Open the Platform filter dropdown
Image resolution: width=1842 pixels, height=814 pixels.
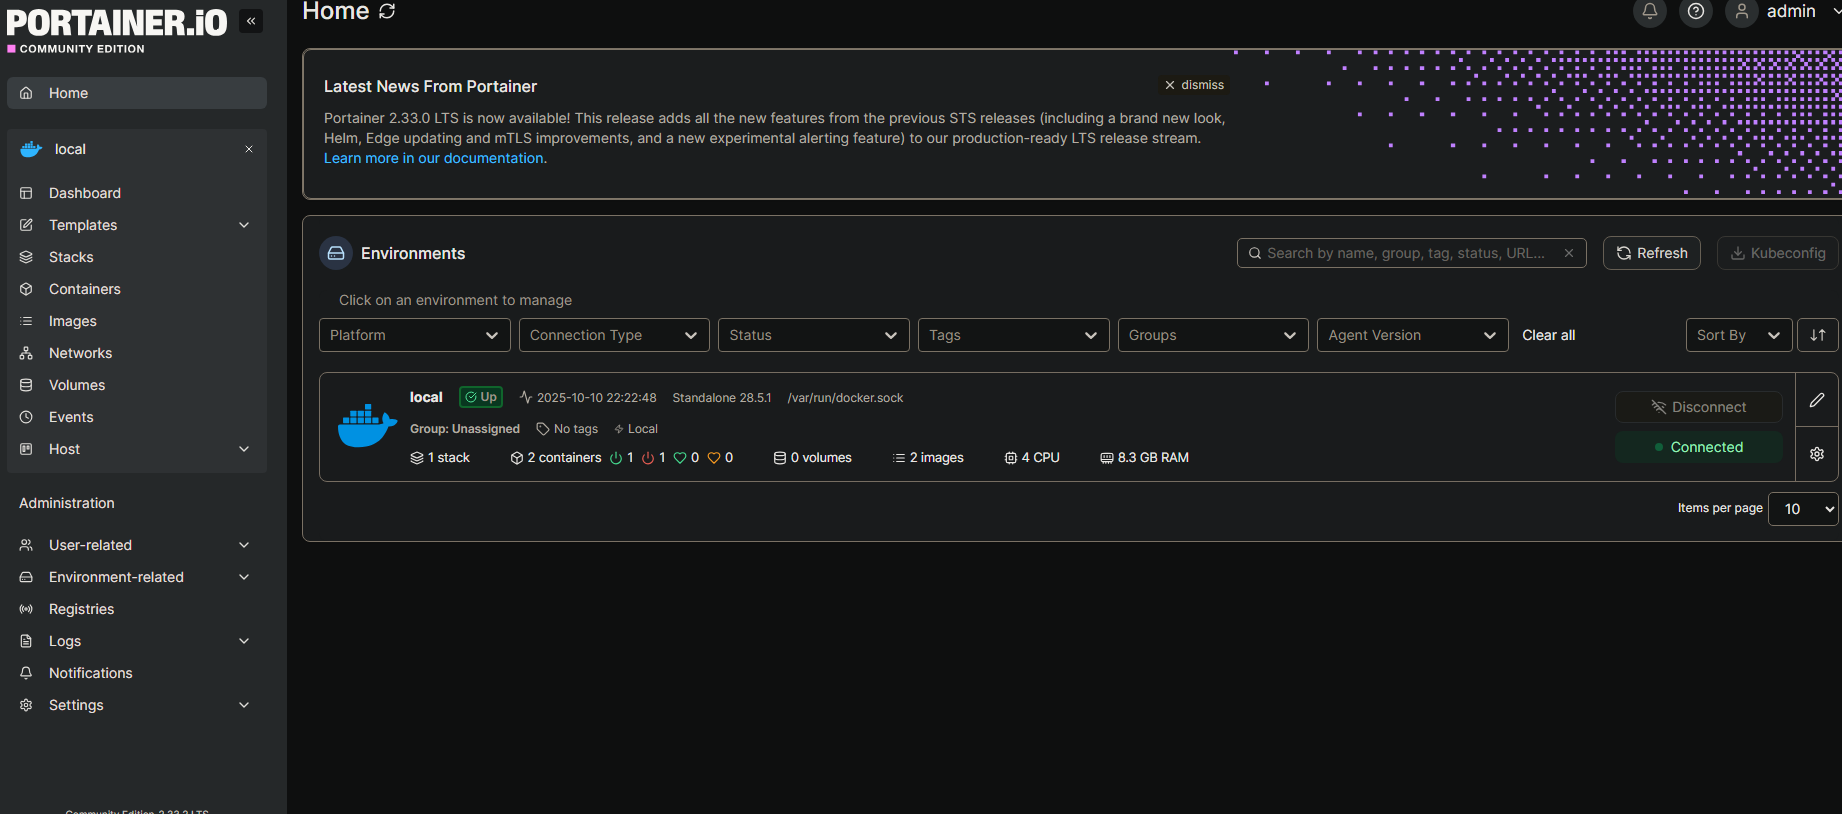tap(415, 335)
